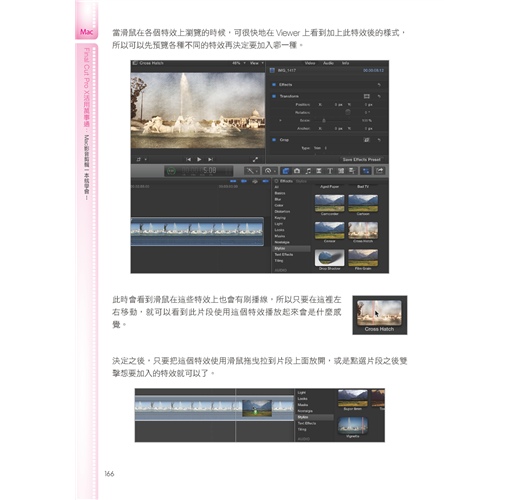Image resolution: width=520 pixels, height=500 pixels.
Task: Select the Distortion effects category
Action: point(282,211)
